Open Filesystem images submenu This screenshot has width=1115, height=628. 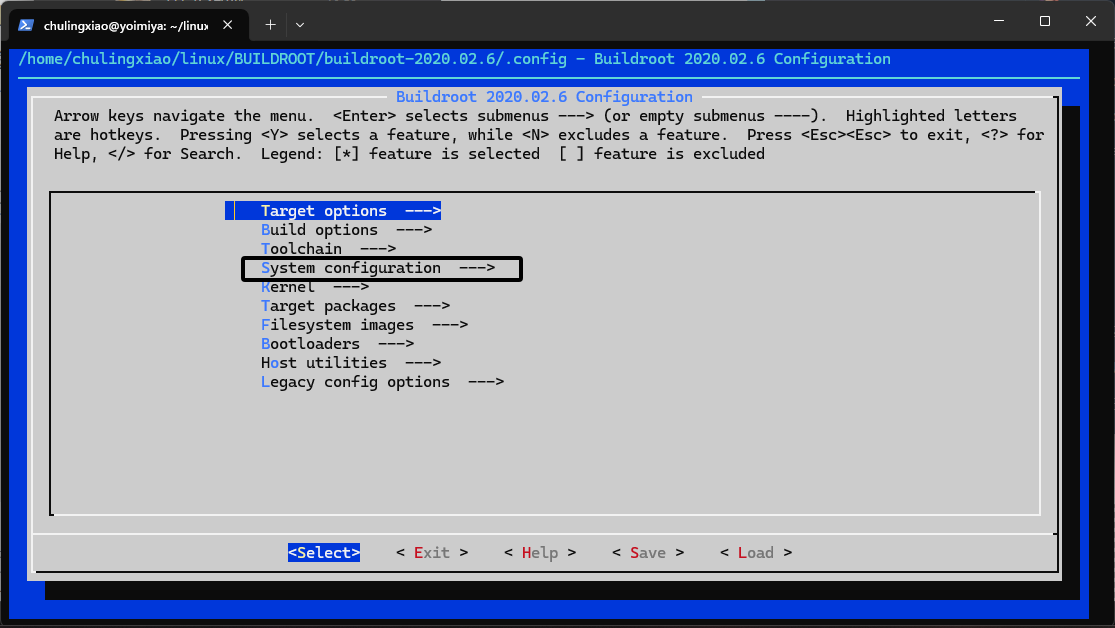coord(364,325)
